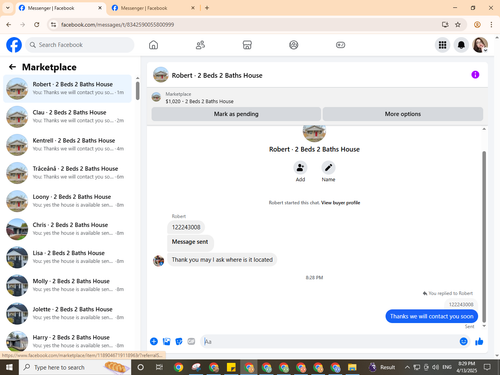This screenshot has width=500, height=375.
Task: Open Task View on the taskbar
Action: [159, 367]
